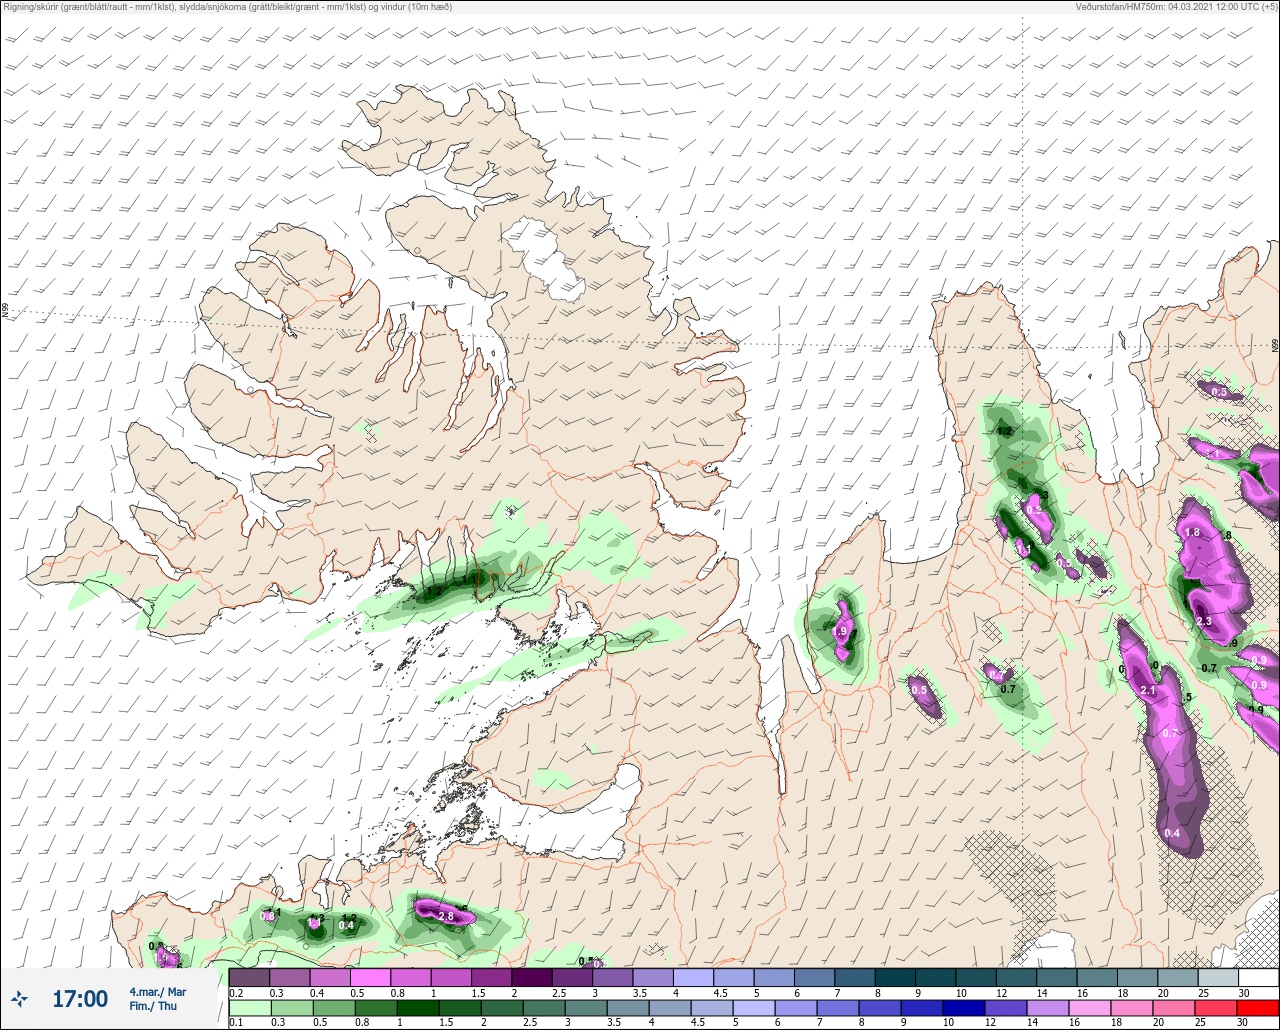Viewport: 1280px width, 1030px height.
Task: Select the 4 lavender swatch in the snow legend
Action: [693, 978]
